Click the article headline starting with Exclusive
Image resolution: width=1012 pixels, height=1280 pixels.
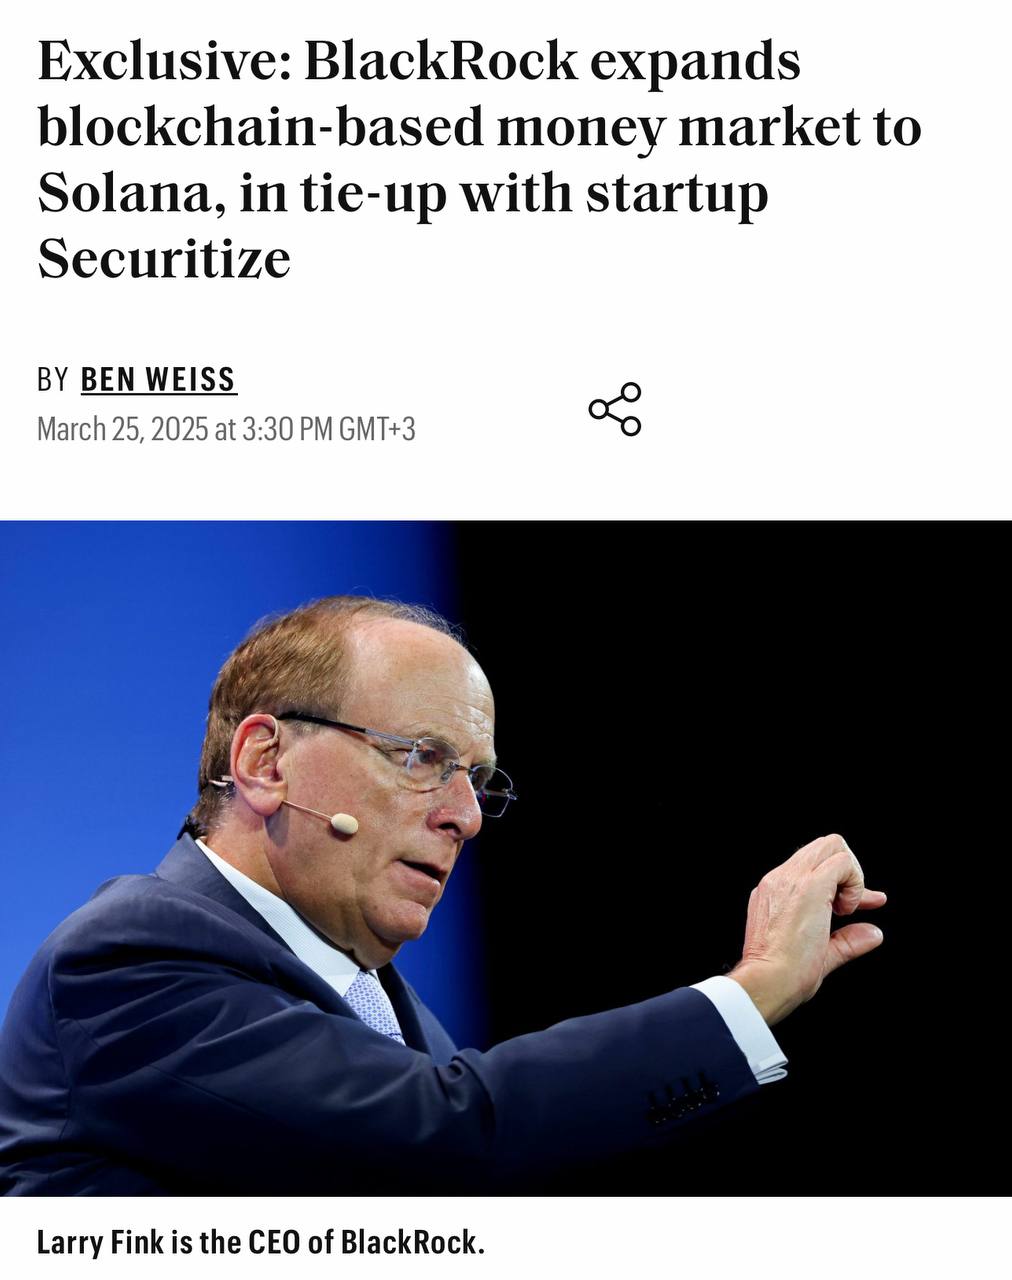point(479,160)
